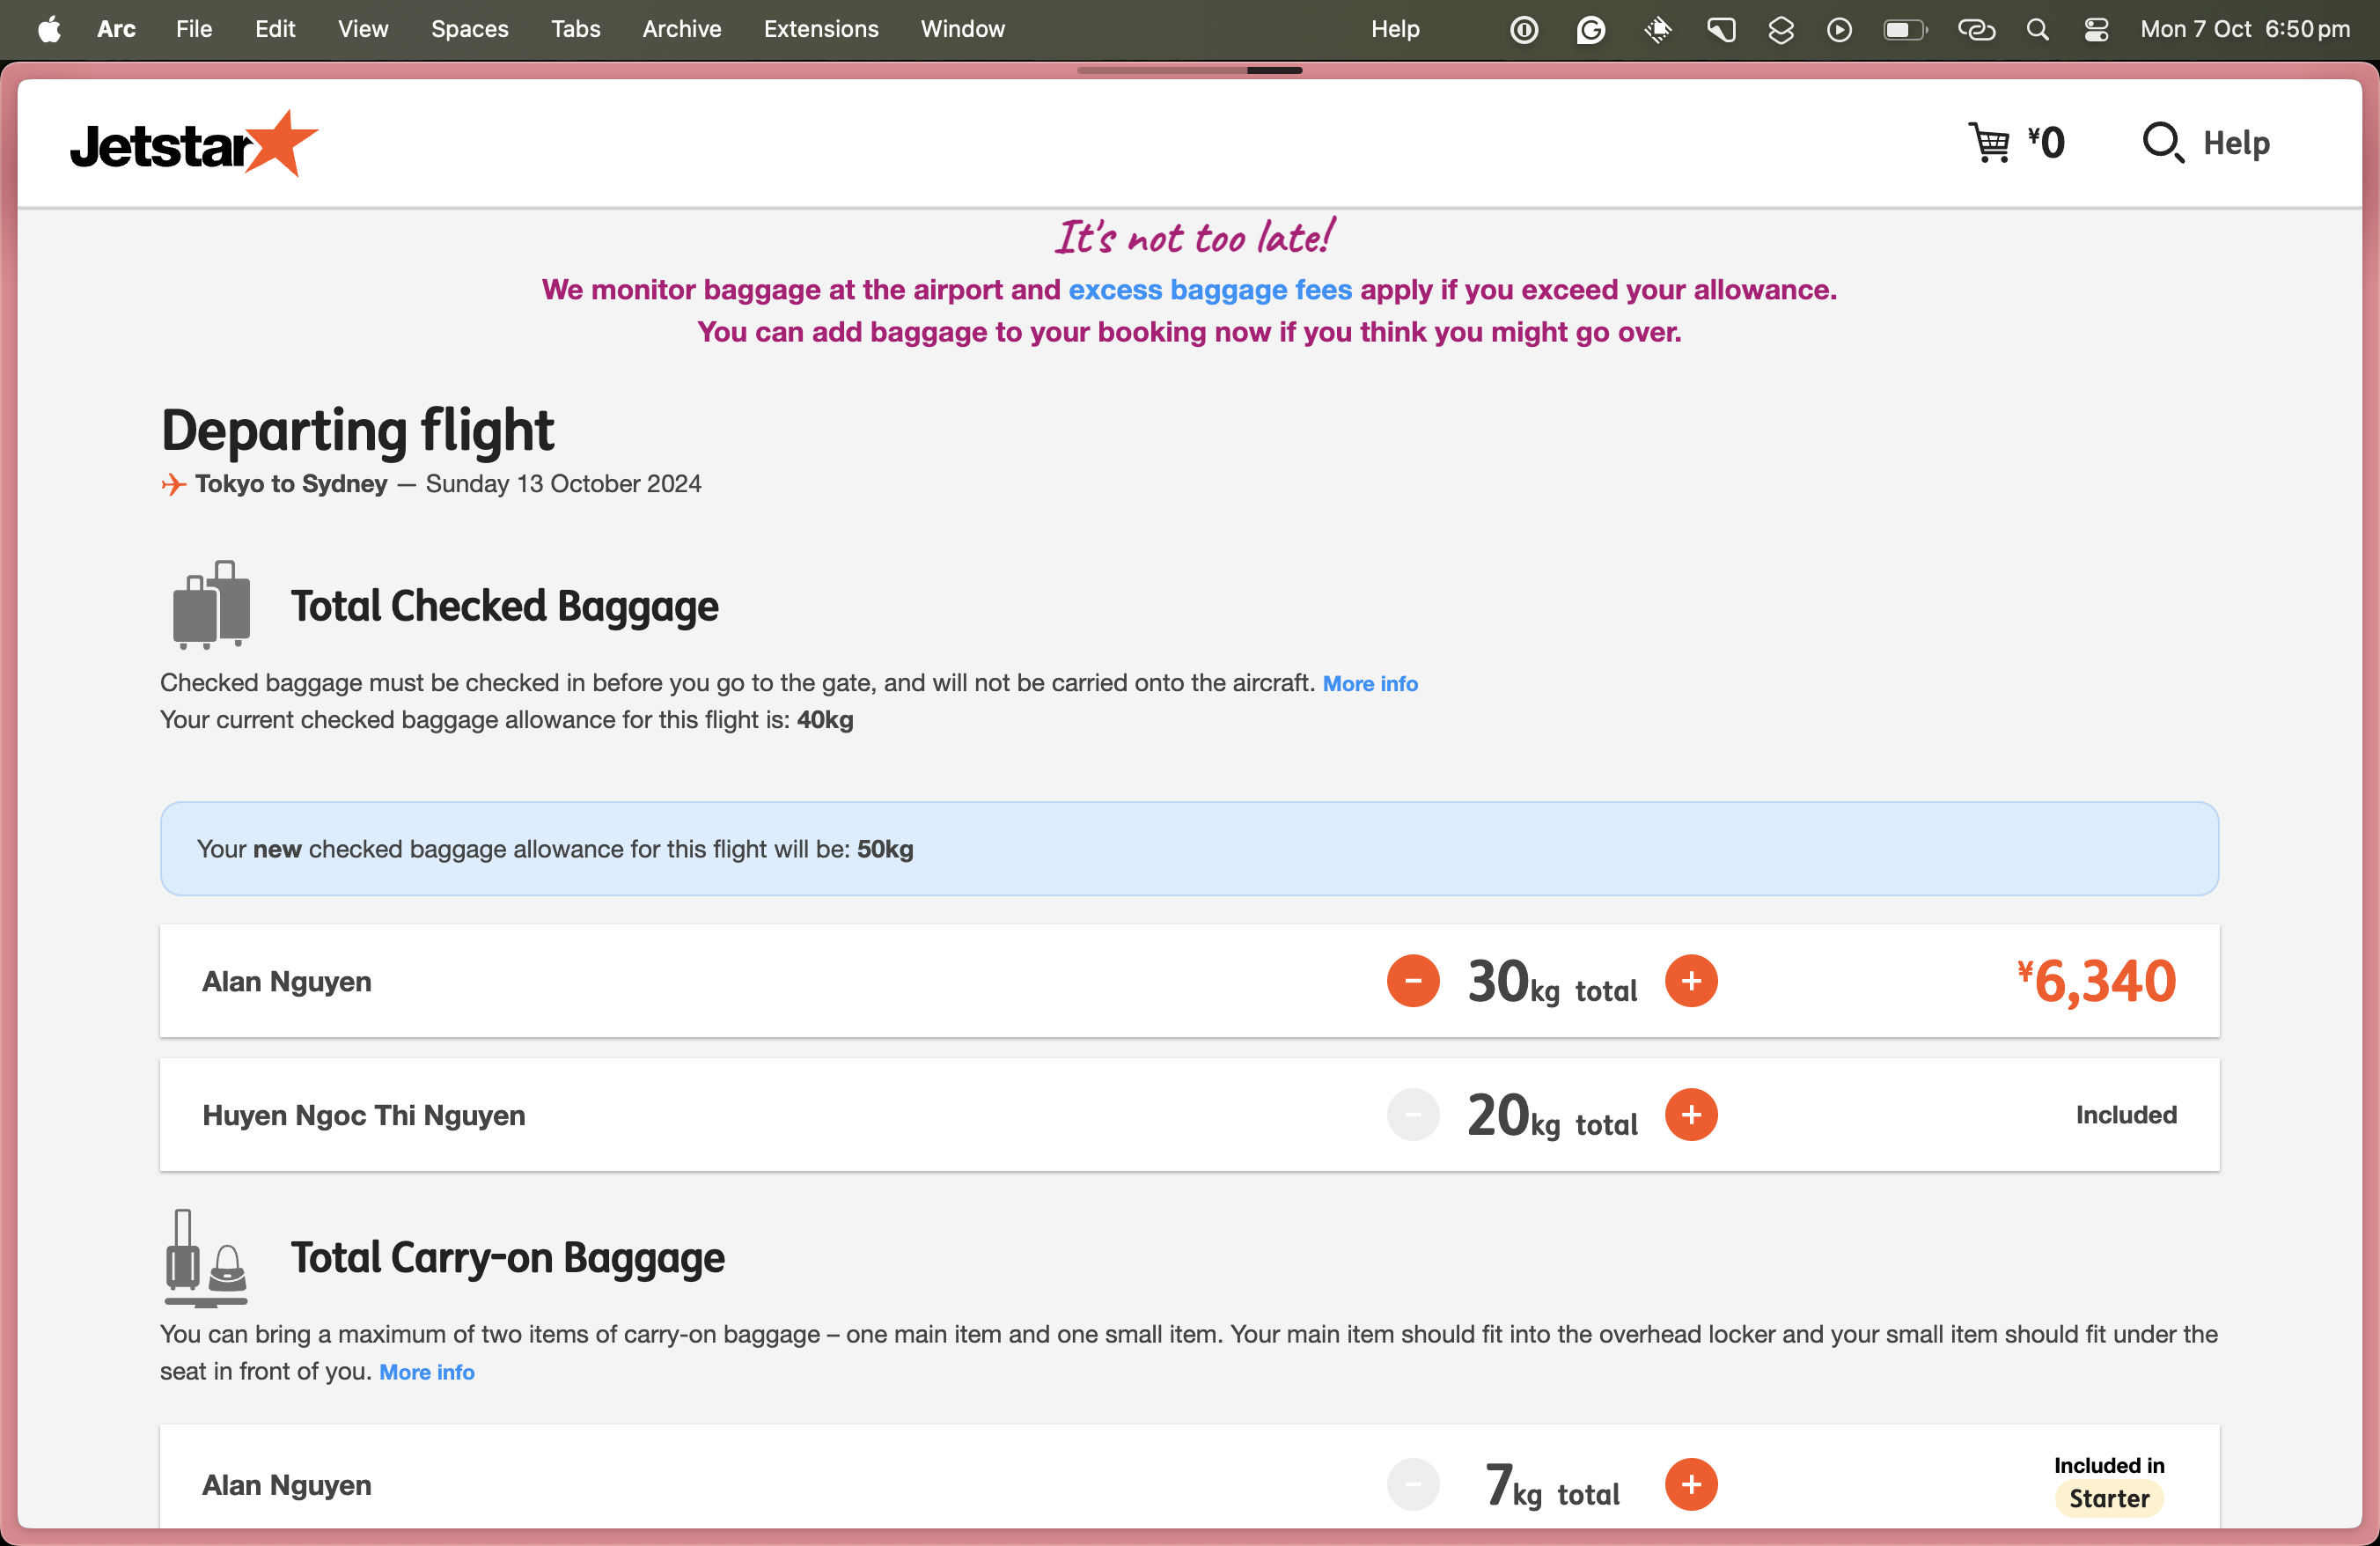Increase Alan Nguyen's carry-on baggage weight
Viewport: 2380px width, 1546px height.
point(1691,1485)
